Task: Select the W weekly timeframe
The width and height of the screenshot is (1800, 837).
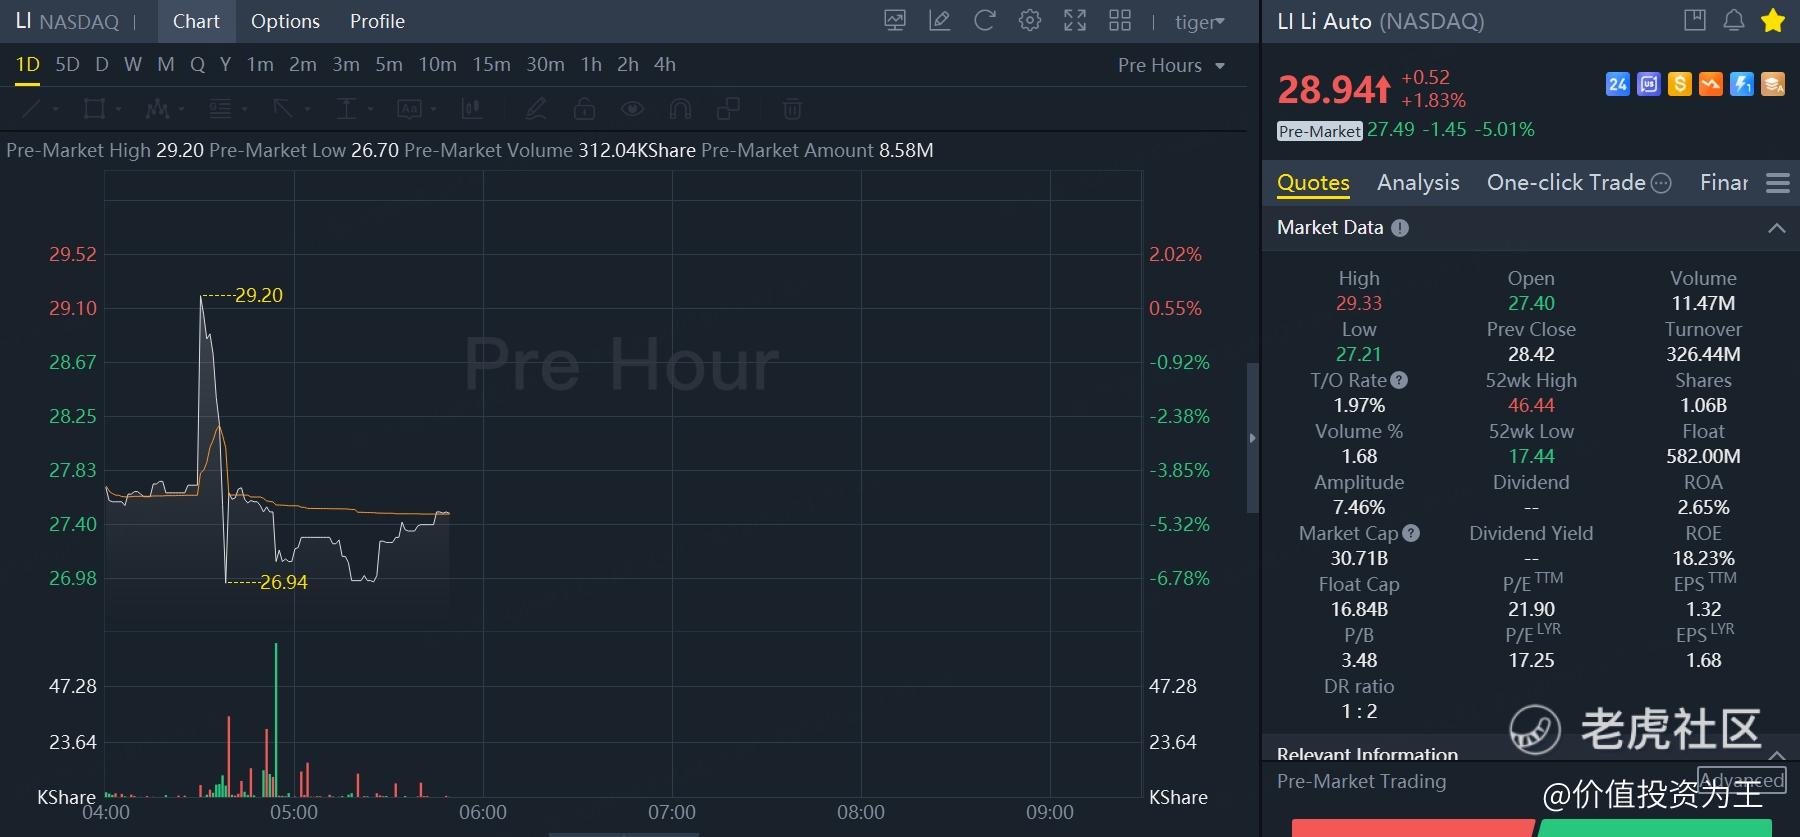Action: coord(133,65)
